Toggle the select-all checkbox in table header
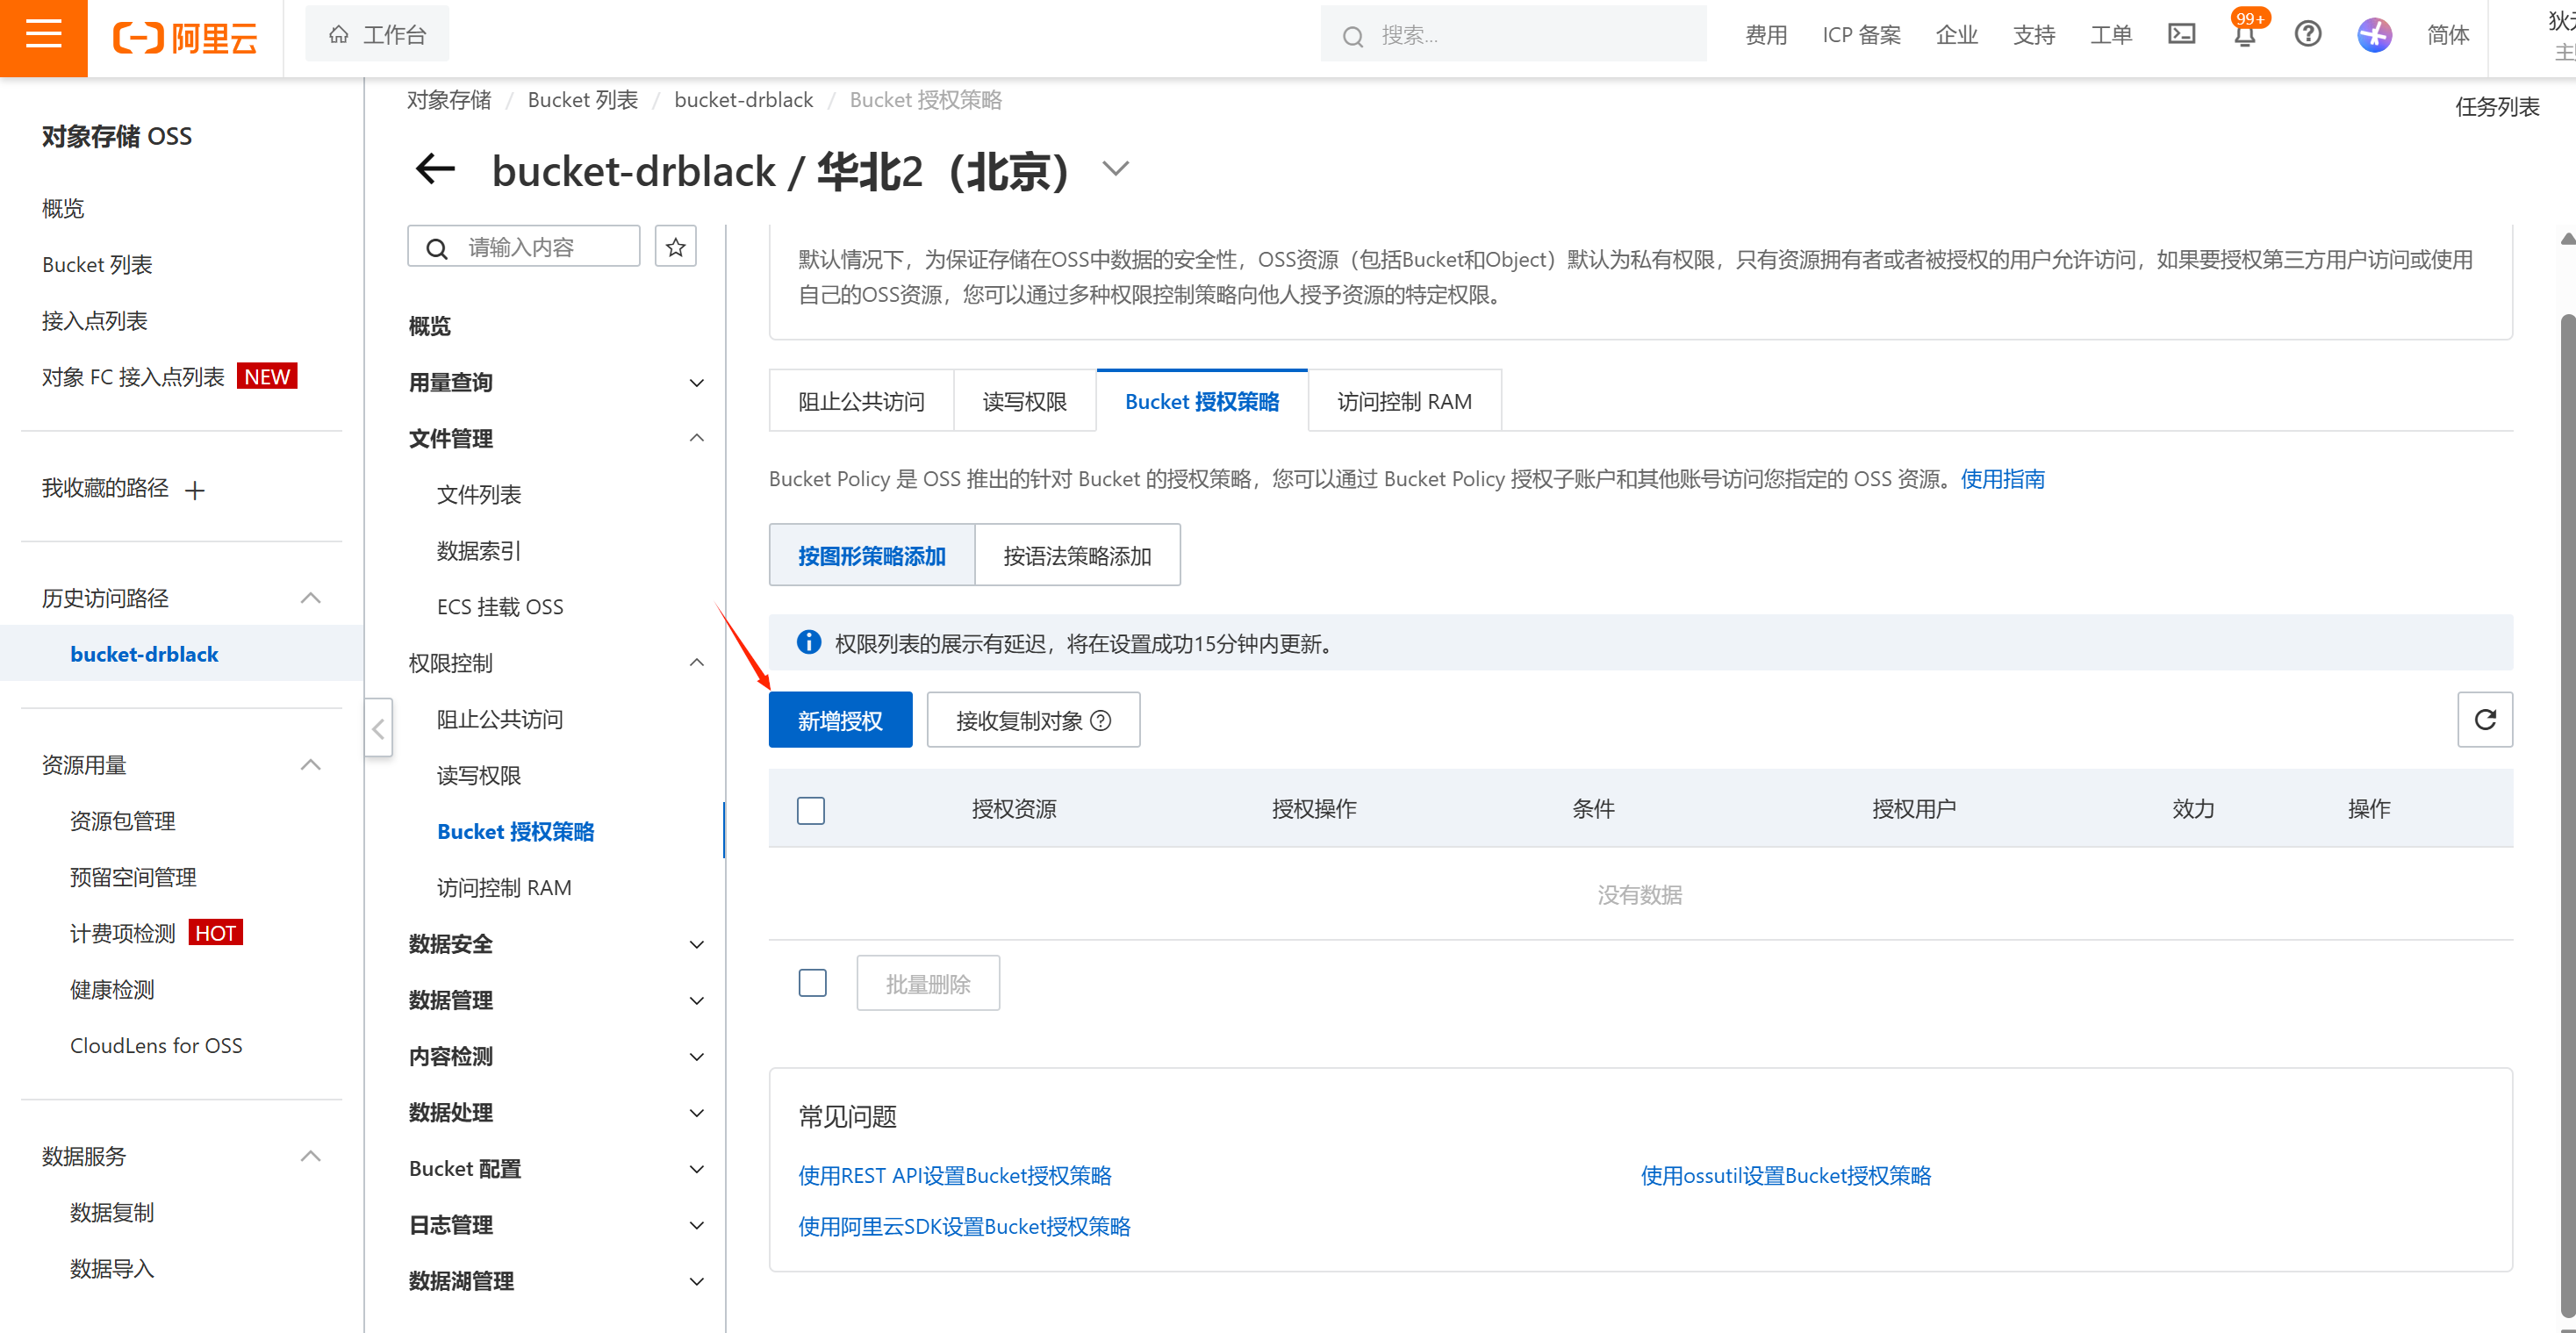Viewport: 2576px width, 1333px height. [x=811, y=810]
